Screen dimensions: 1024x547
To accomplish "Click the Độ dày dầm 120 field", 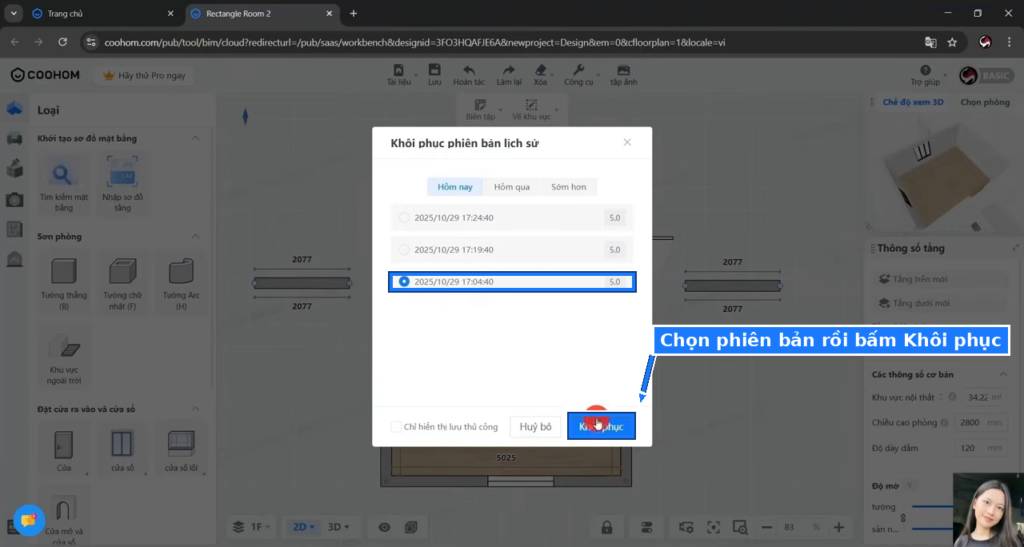I will point(980,448).
